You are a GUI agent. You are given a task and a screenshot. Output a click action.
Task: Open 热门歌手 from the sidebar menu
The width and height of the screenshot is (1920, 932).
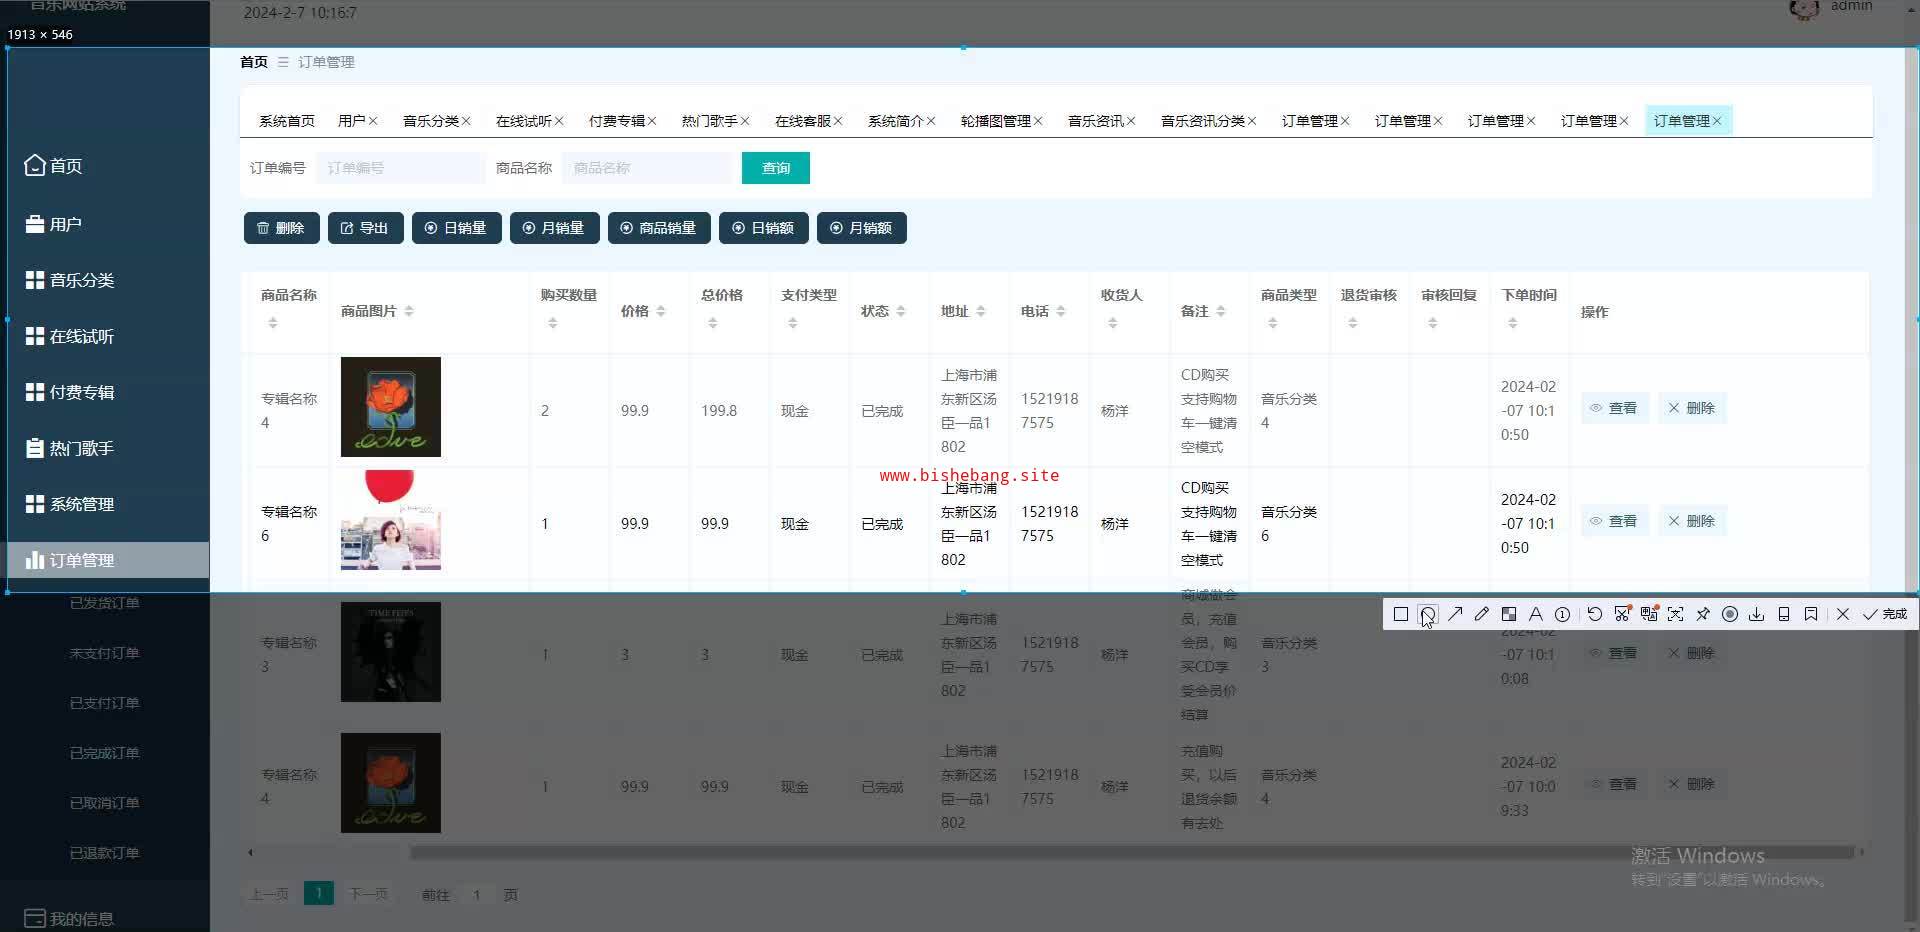pyautogui.click(x=82, y=448)
